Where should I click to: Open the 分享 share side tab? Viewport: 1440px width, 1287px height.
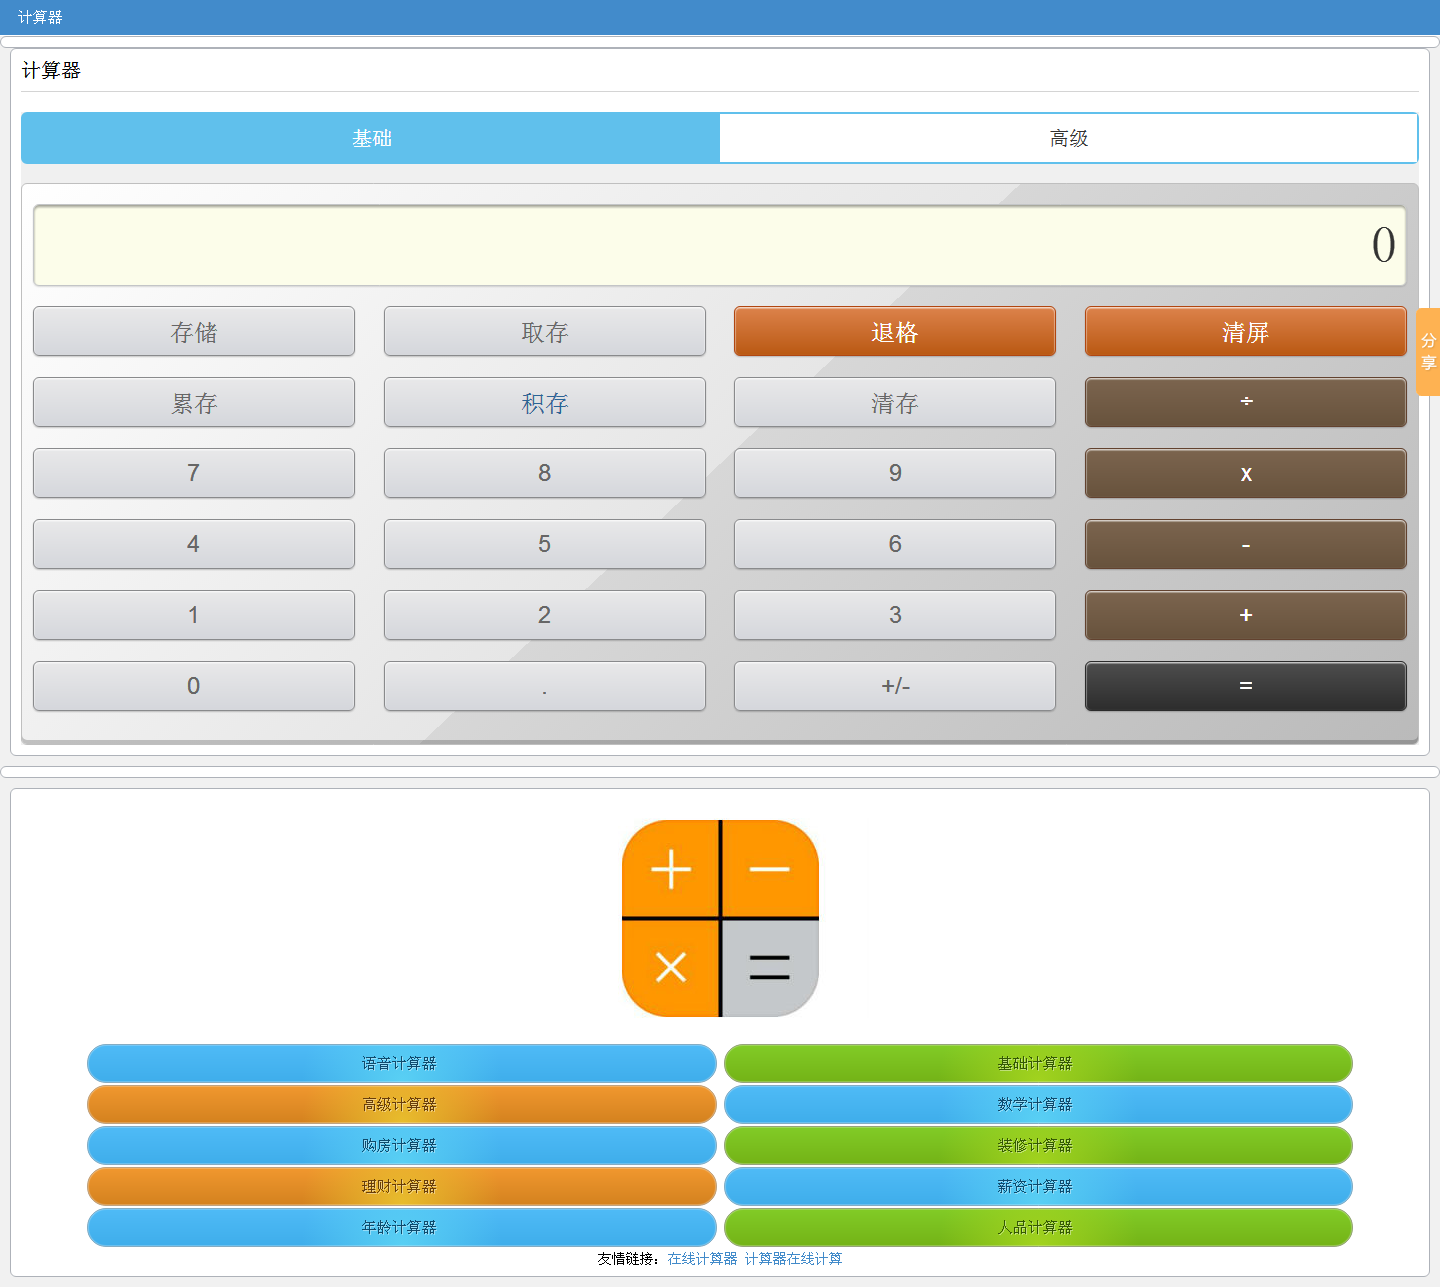coord(1428,352)
